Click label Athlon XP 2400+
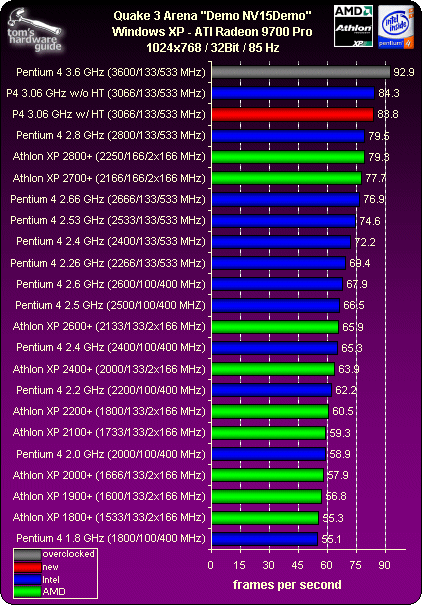Image resolution: width=423 pixels, height=606 pixels. coord(109,369)
